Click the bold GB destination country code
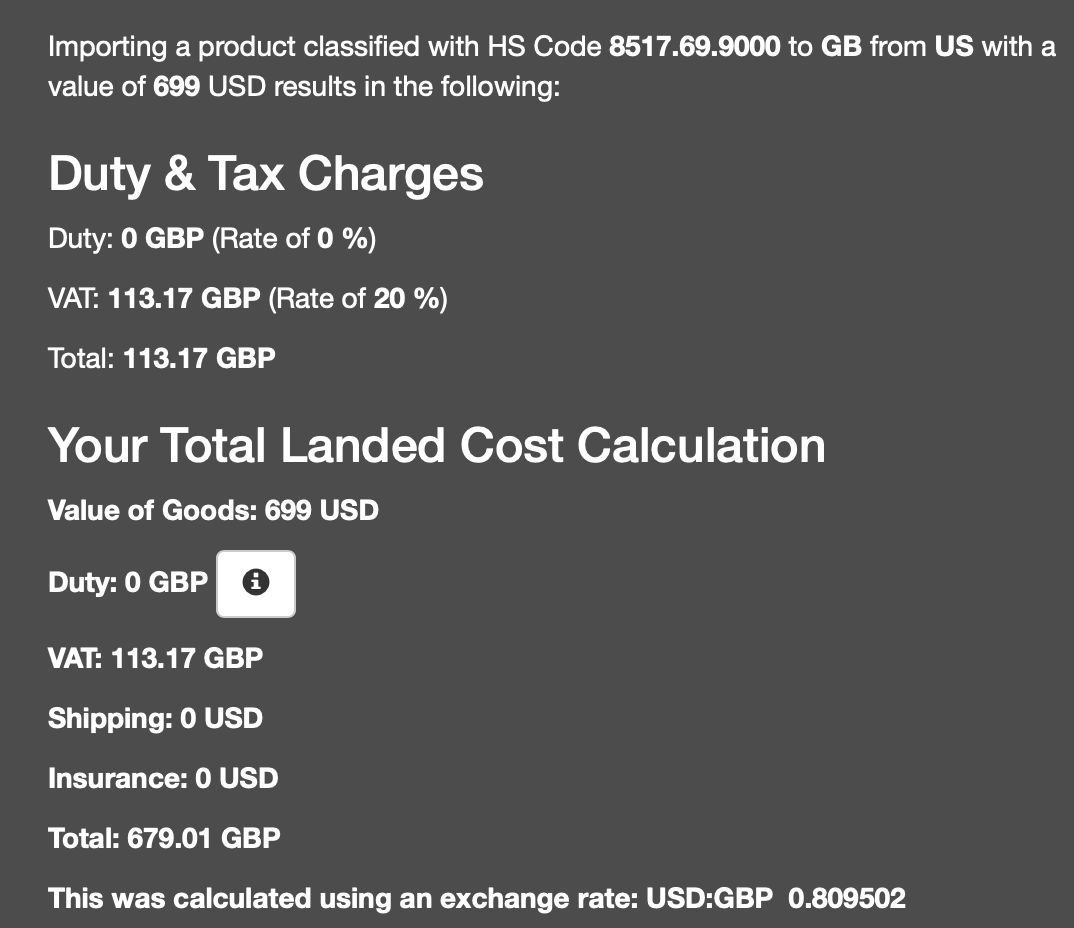The image size is (1074, 928). pos(841,47)
